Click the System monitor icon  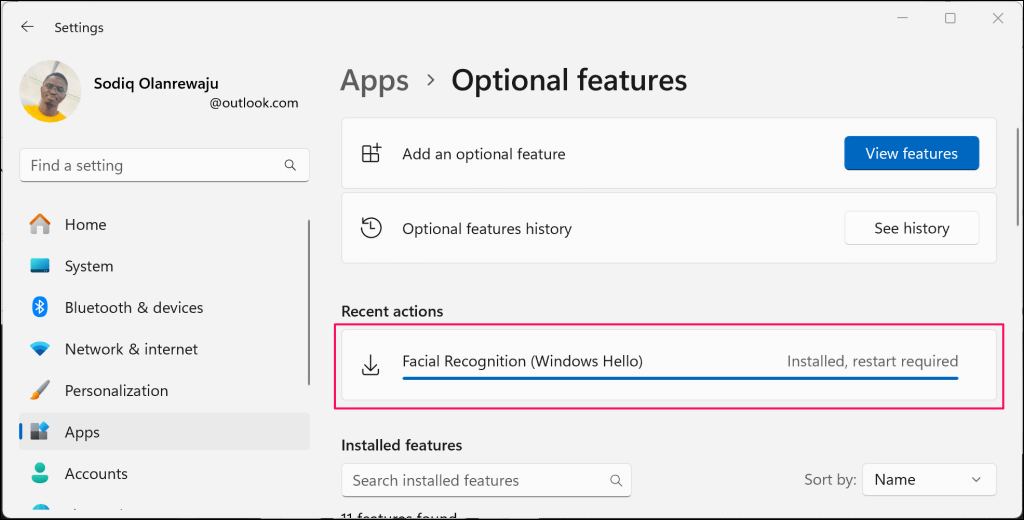click(x=40, y=266)
